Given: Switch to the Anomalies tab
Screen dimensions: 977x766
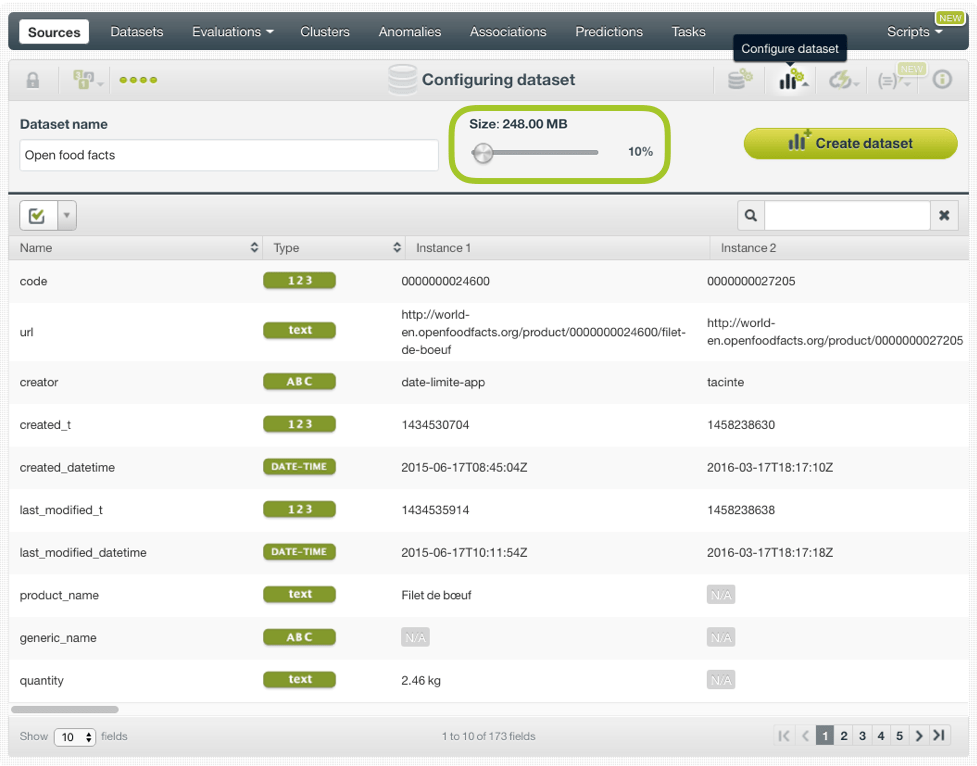Looking at the screenshot, I should coord(409,32).
